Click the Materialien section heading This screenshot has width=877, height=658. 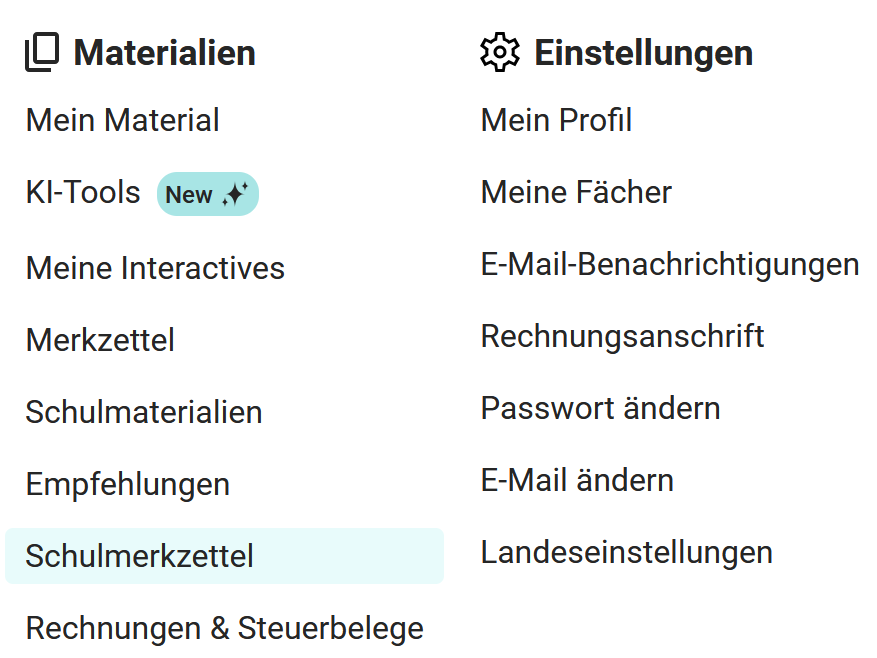(164, 52)
